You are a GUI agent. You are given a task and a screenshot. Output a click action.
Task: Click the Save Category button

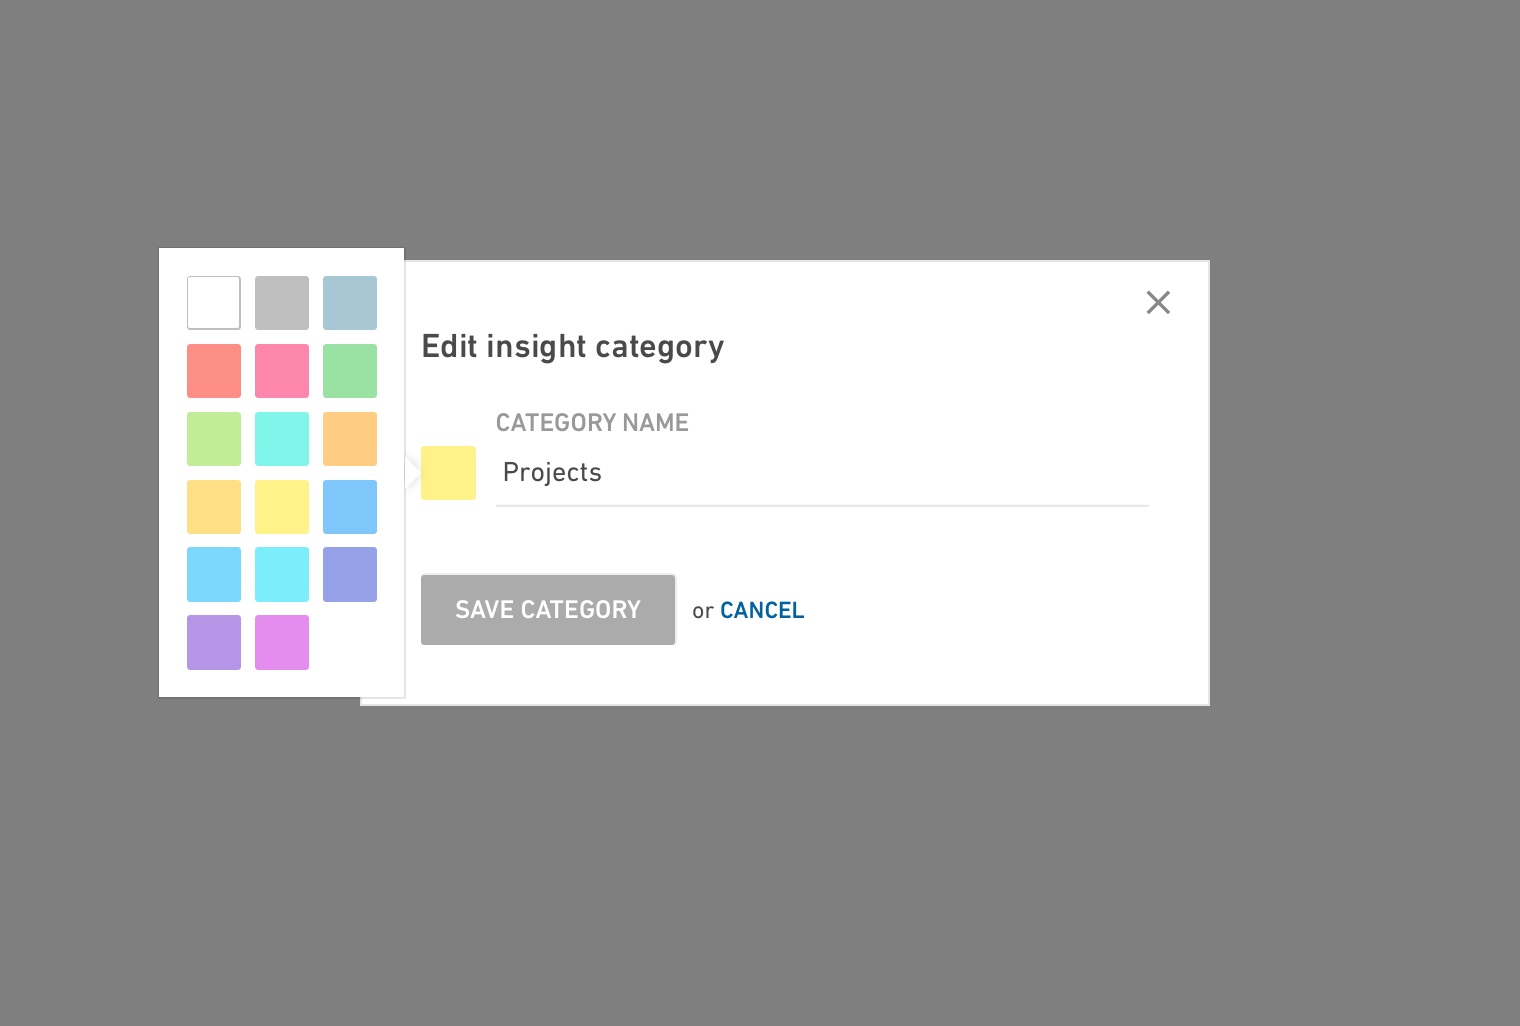click(x=548, y=610)
